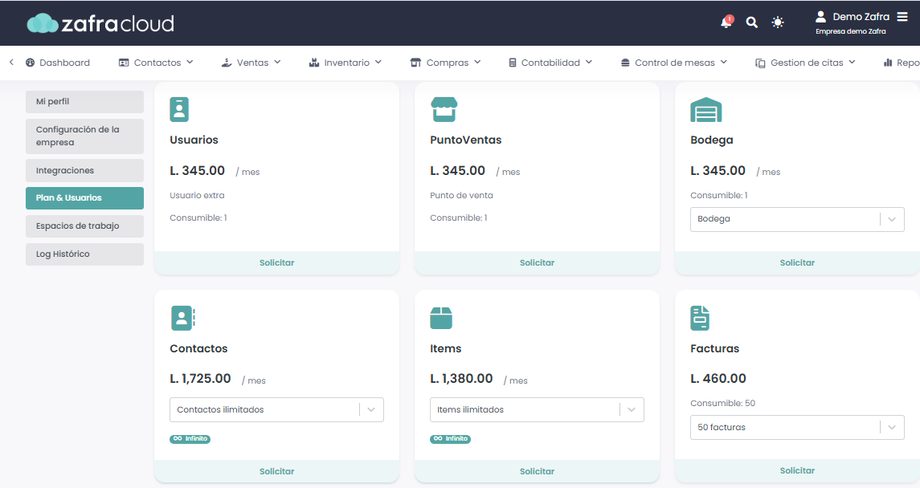
Task: Open Espacios de trabajo tab
Action: [84, 226]
